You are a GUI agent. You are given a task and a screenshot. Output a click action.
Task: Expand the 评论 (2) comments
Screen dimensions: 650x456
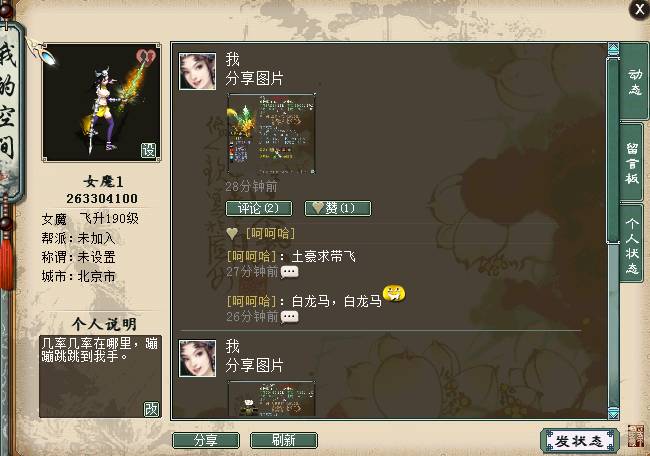pos(259,208)
